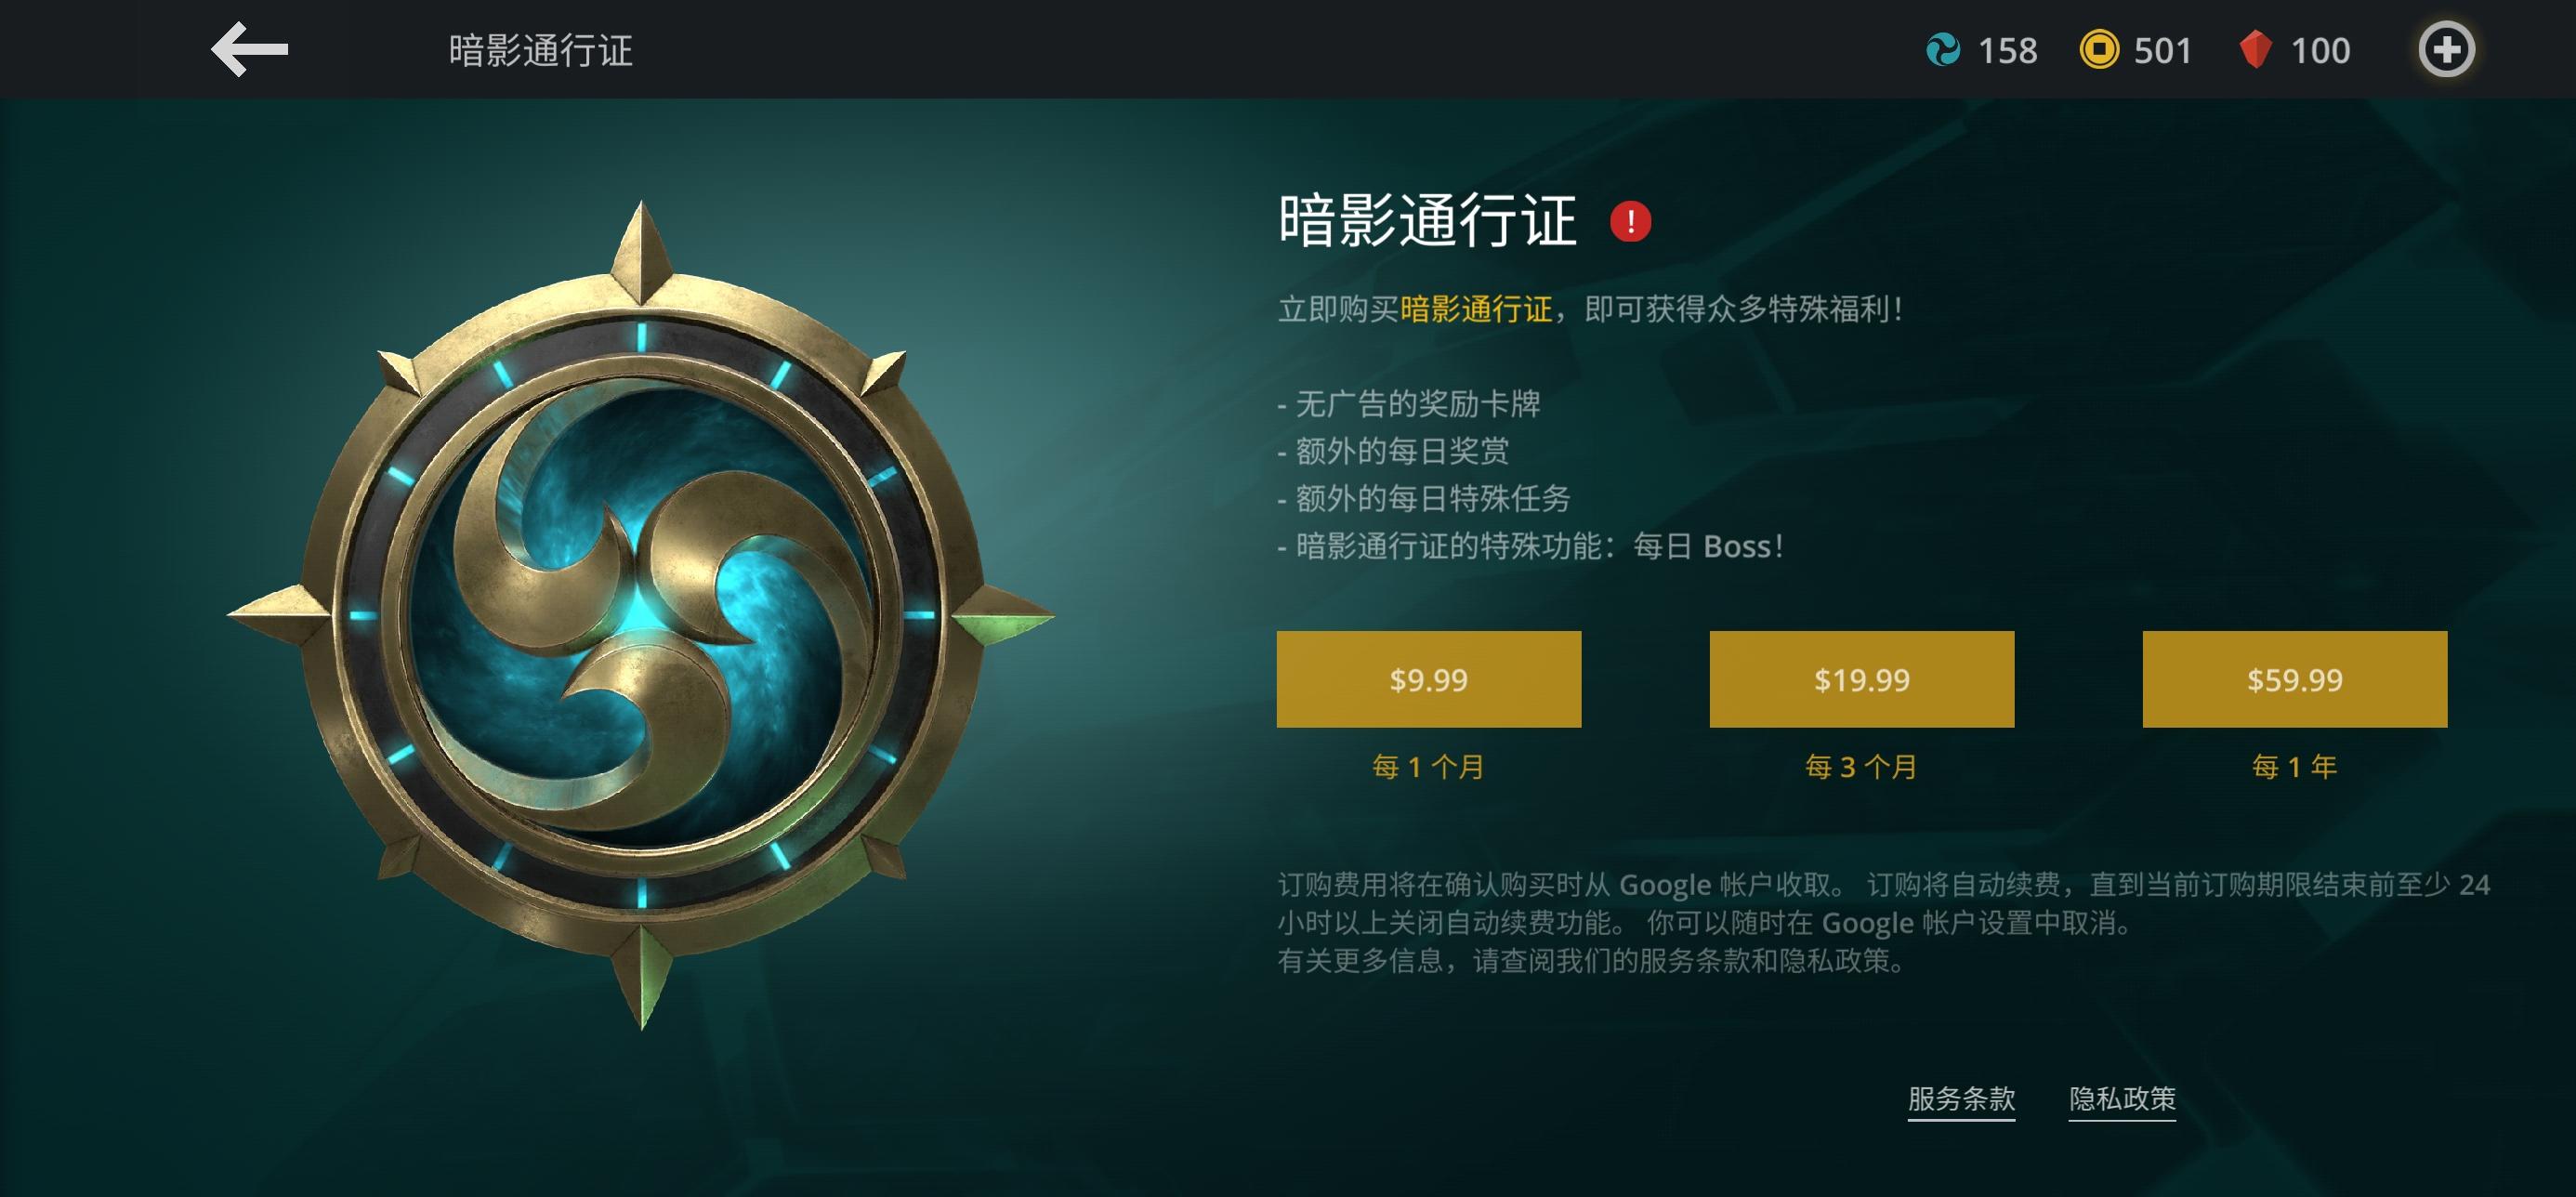Tap the blue swirl currency icon
2576x1197 pixels.
click(1943, 50)
